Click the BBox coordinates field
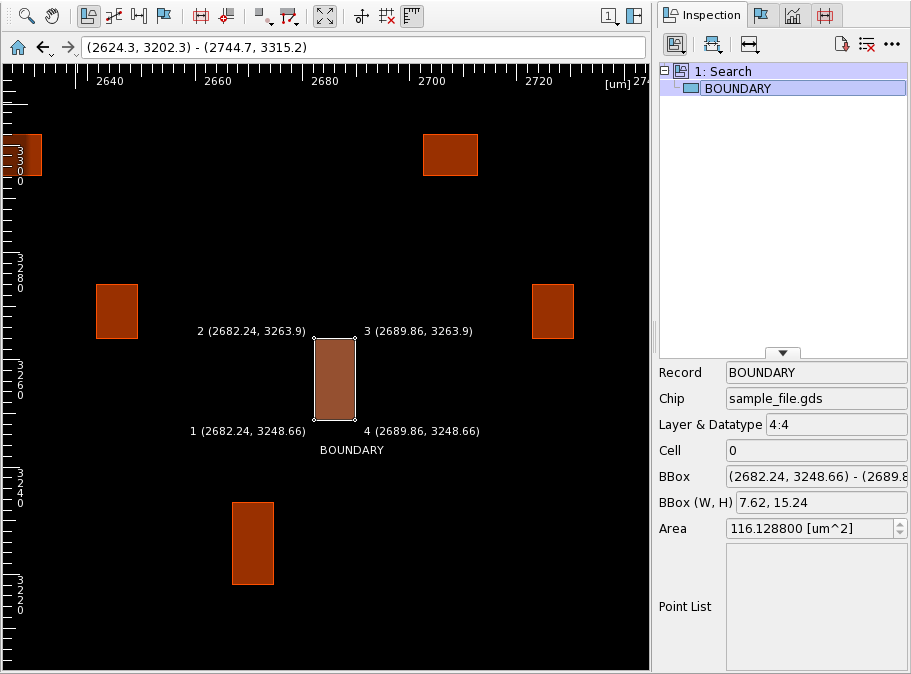911x674 pixels. pyautogui.click(x=816, y=476)
